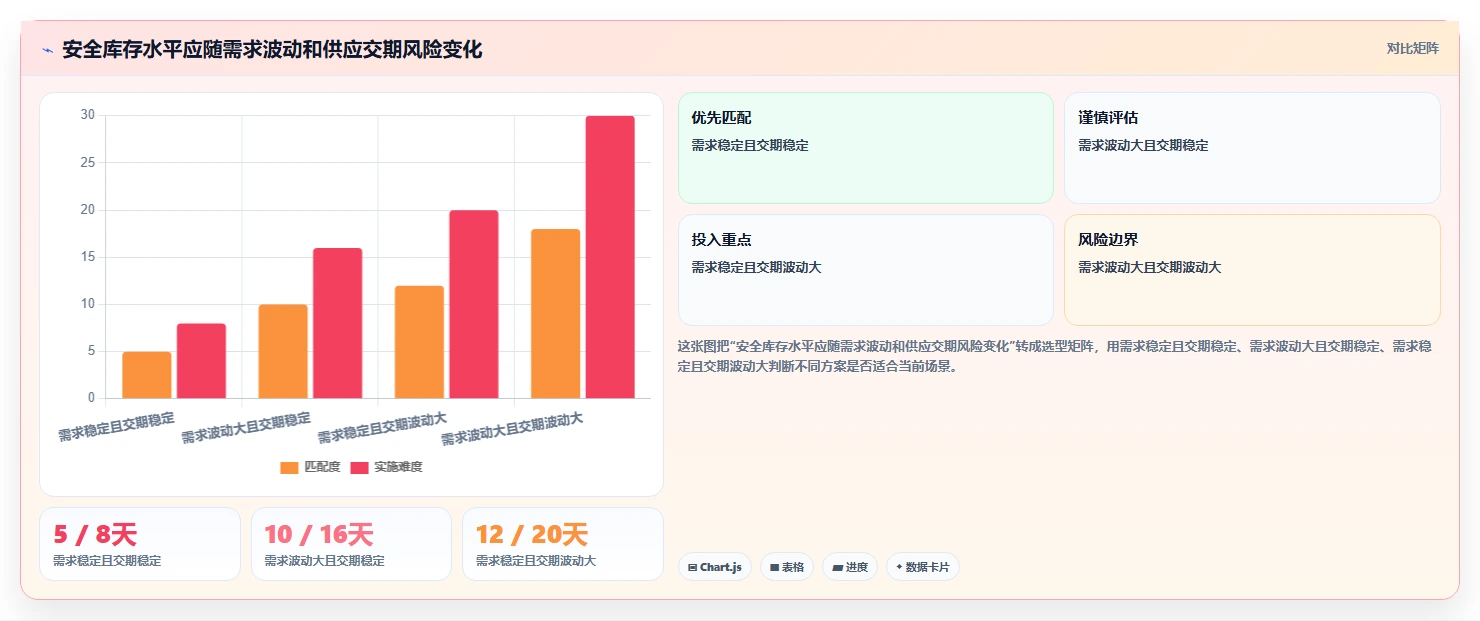This screenshot has width=1480, height=621.
Task: Click the 表格 chip icon
Action: point(774,567)
